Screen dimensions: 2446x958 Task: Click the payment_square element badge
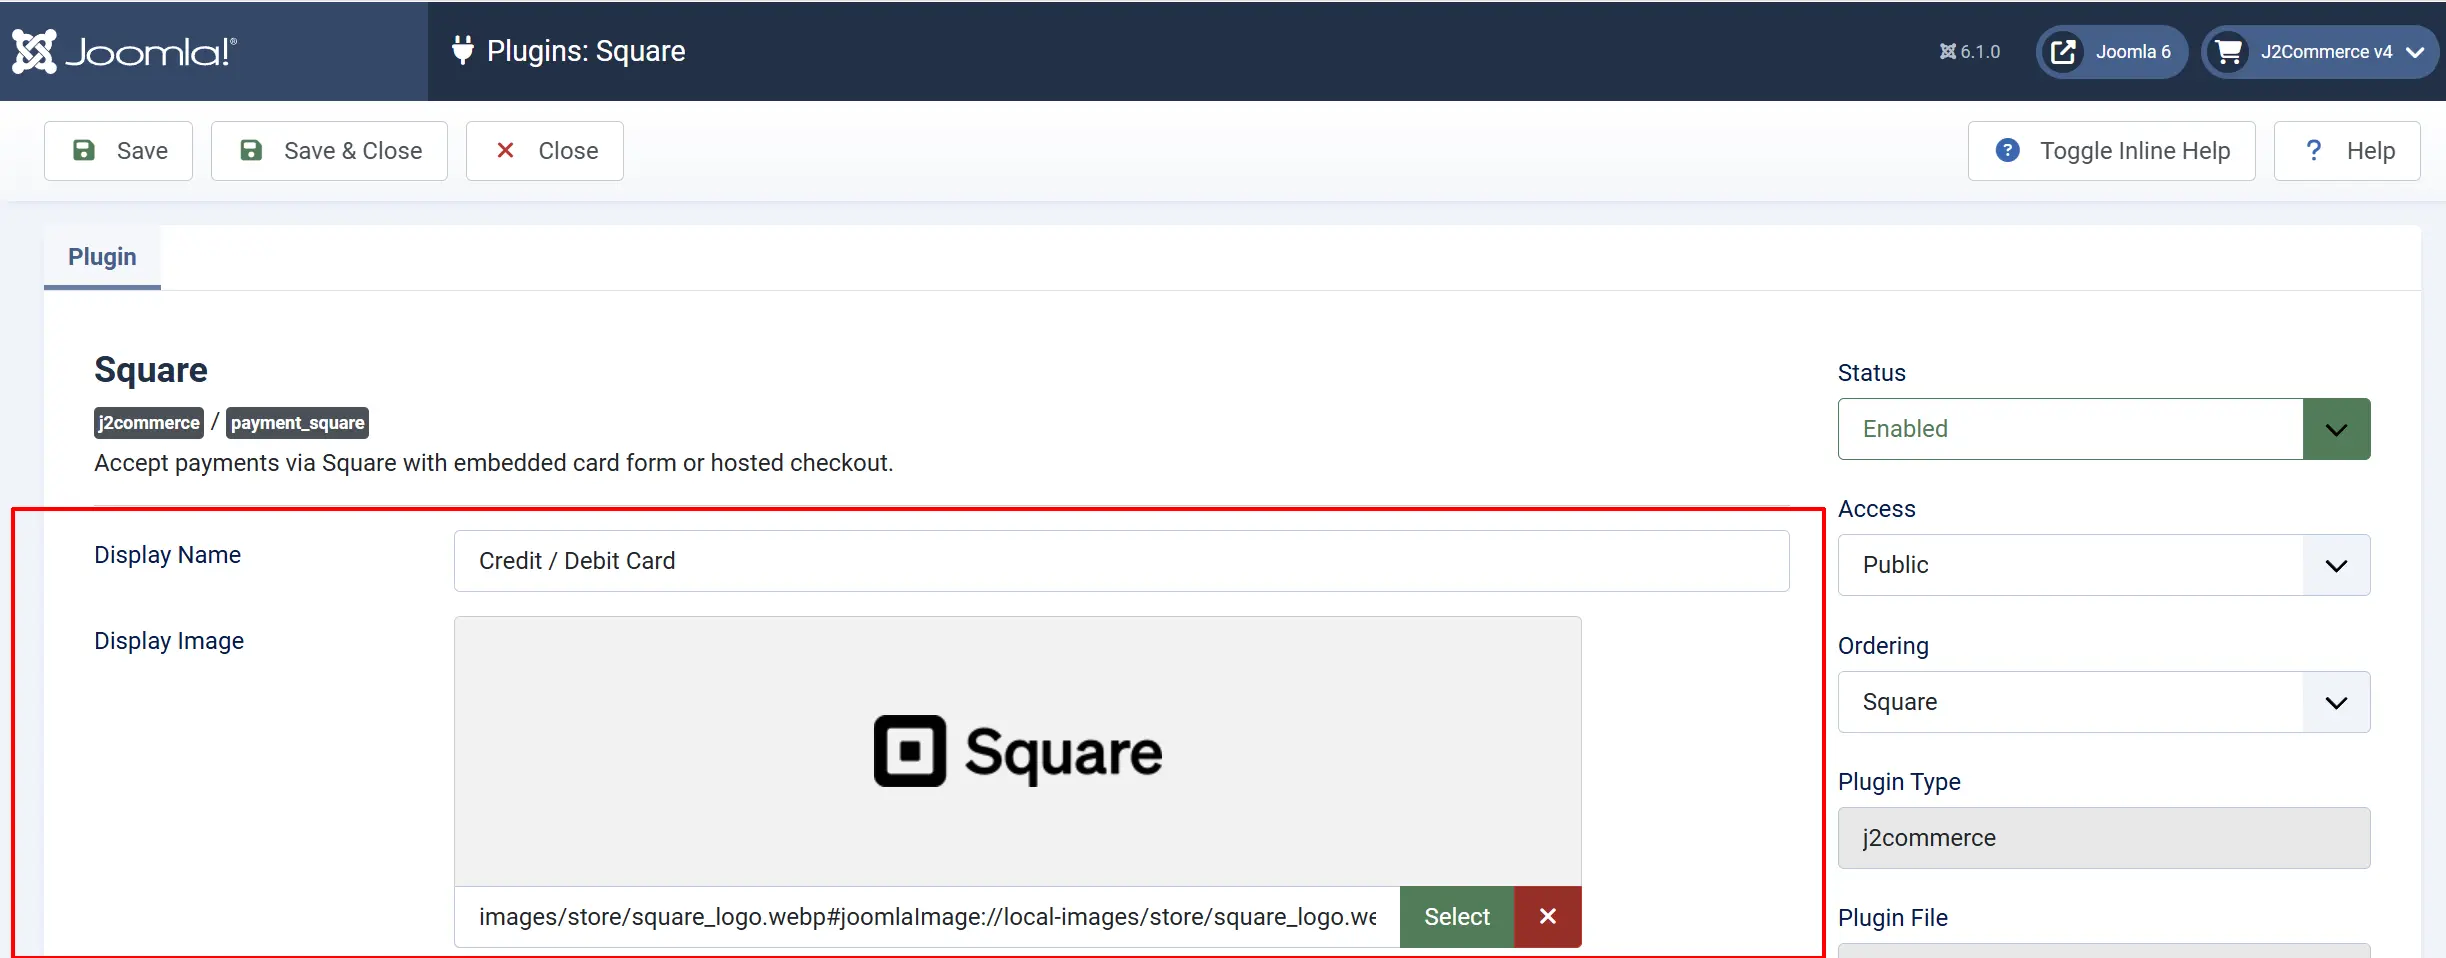click(x=298, y=423)
